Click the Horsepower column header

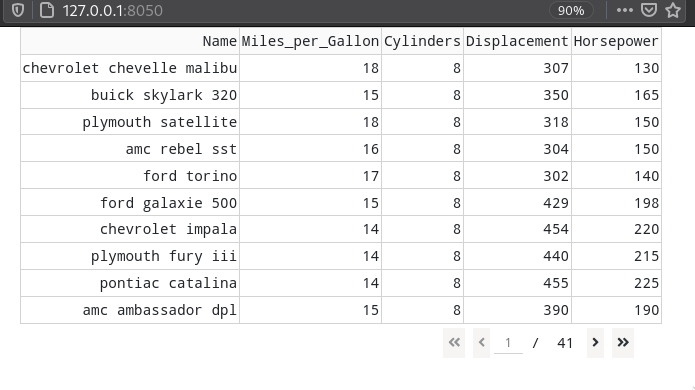[x=617, y=41]
